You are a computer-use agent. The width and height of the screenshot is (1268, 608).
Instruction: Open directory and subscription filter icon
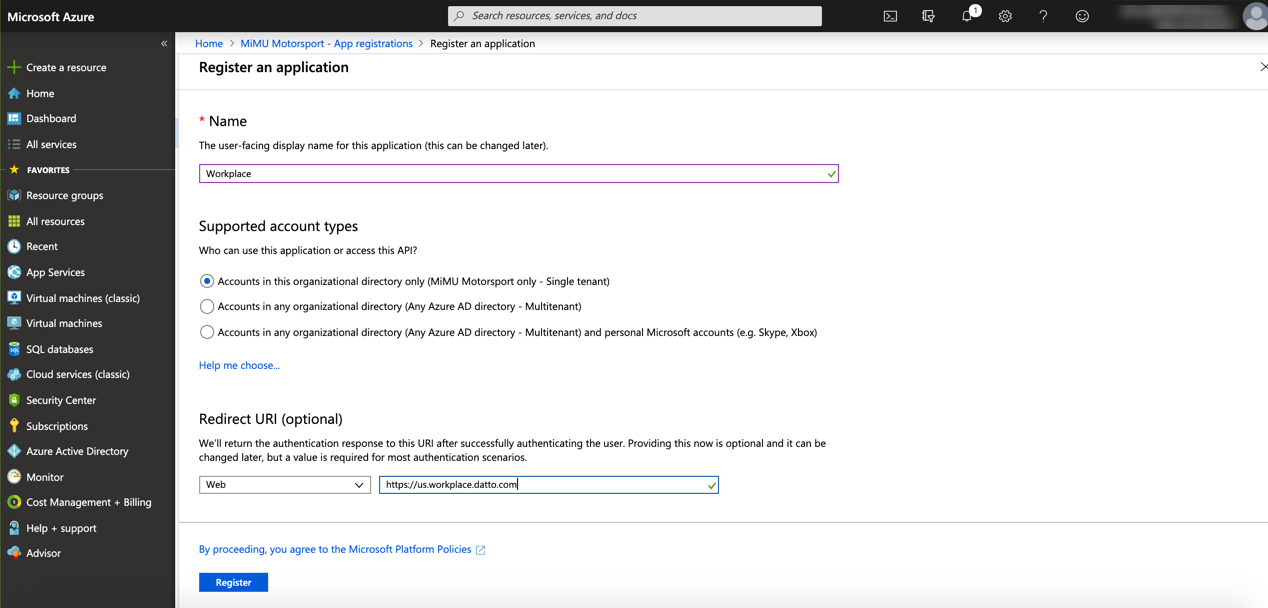(928, 16)
